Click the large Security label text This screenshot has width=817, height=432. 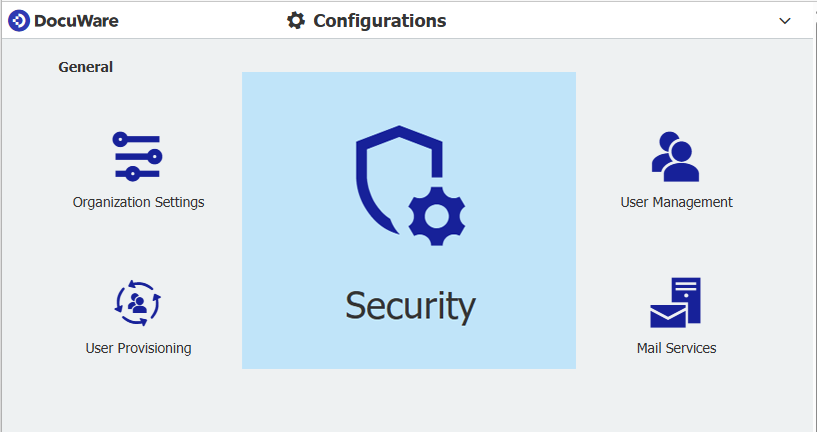(x=410, y=305)
